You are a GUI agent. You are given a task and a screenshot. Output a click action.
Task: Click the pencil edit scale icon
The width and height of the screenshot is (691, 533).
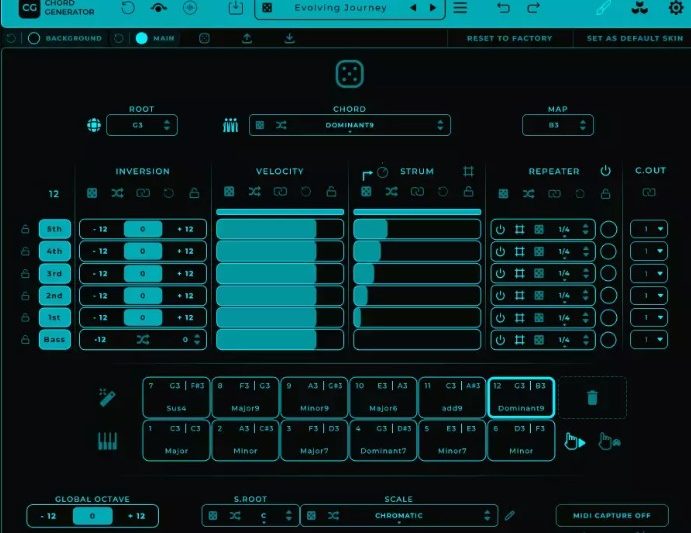tap(510, 515)
